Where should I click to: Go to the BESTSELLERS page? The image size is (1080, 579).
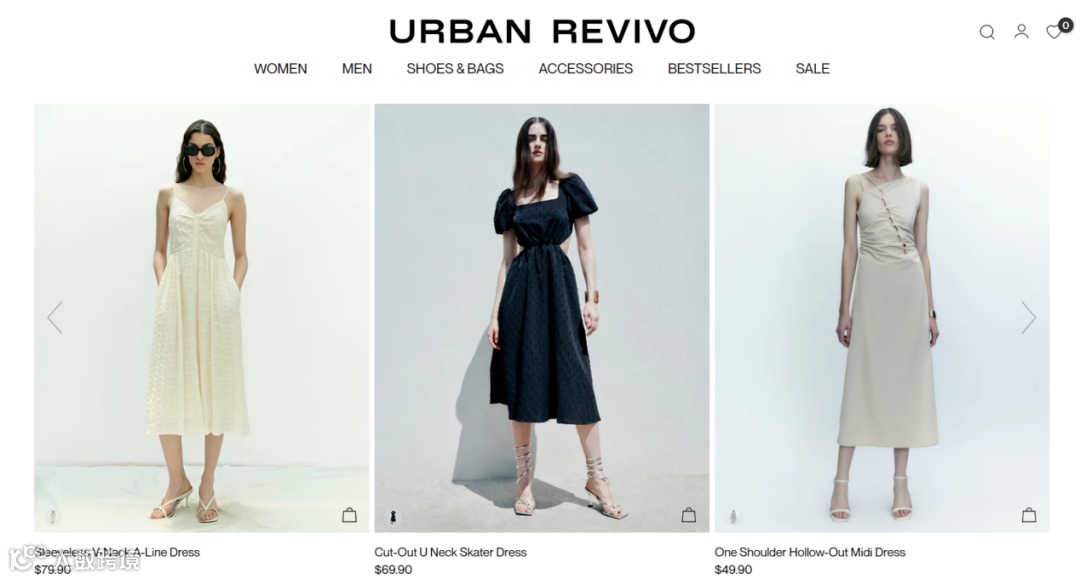coord(714,69)
